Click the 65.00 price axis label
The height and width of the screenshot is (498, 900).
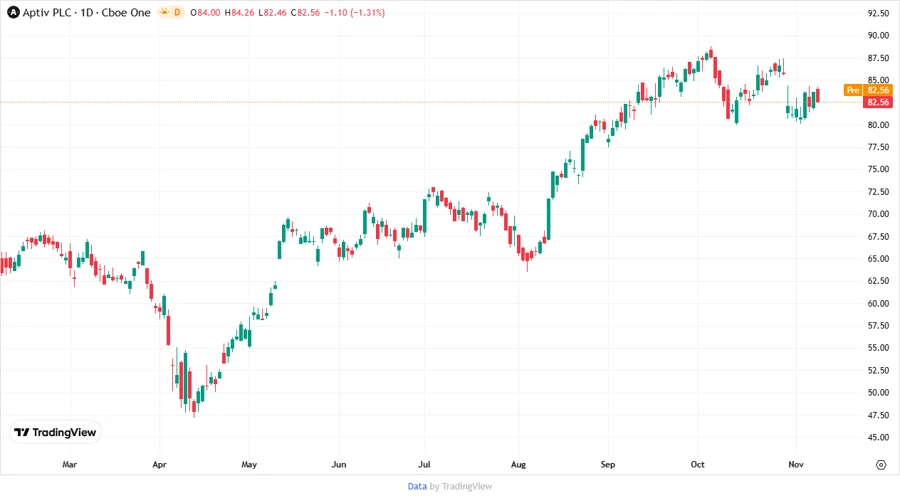coord(878,259)
